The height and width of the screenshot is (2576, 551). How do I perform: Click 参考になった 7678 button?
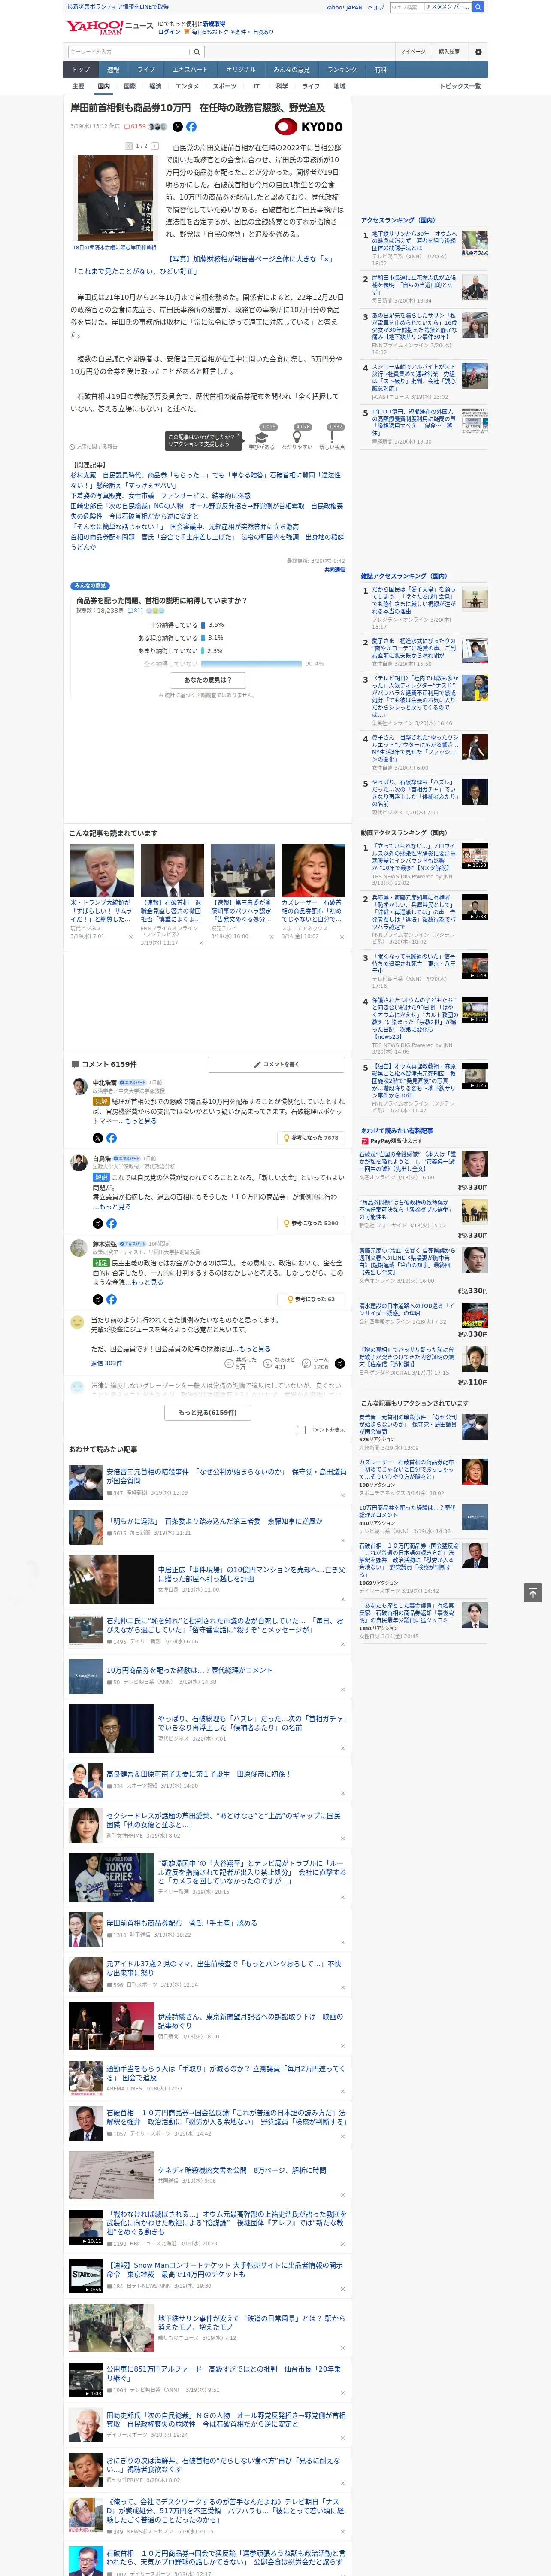(311, 1138)
